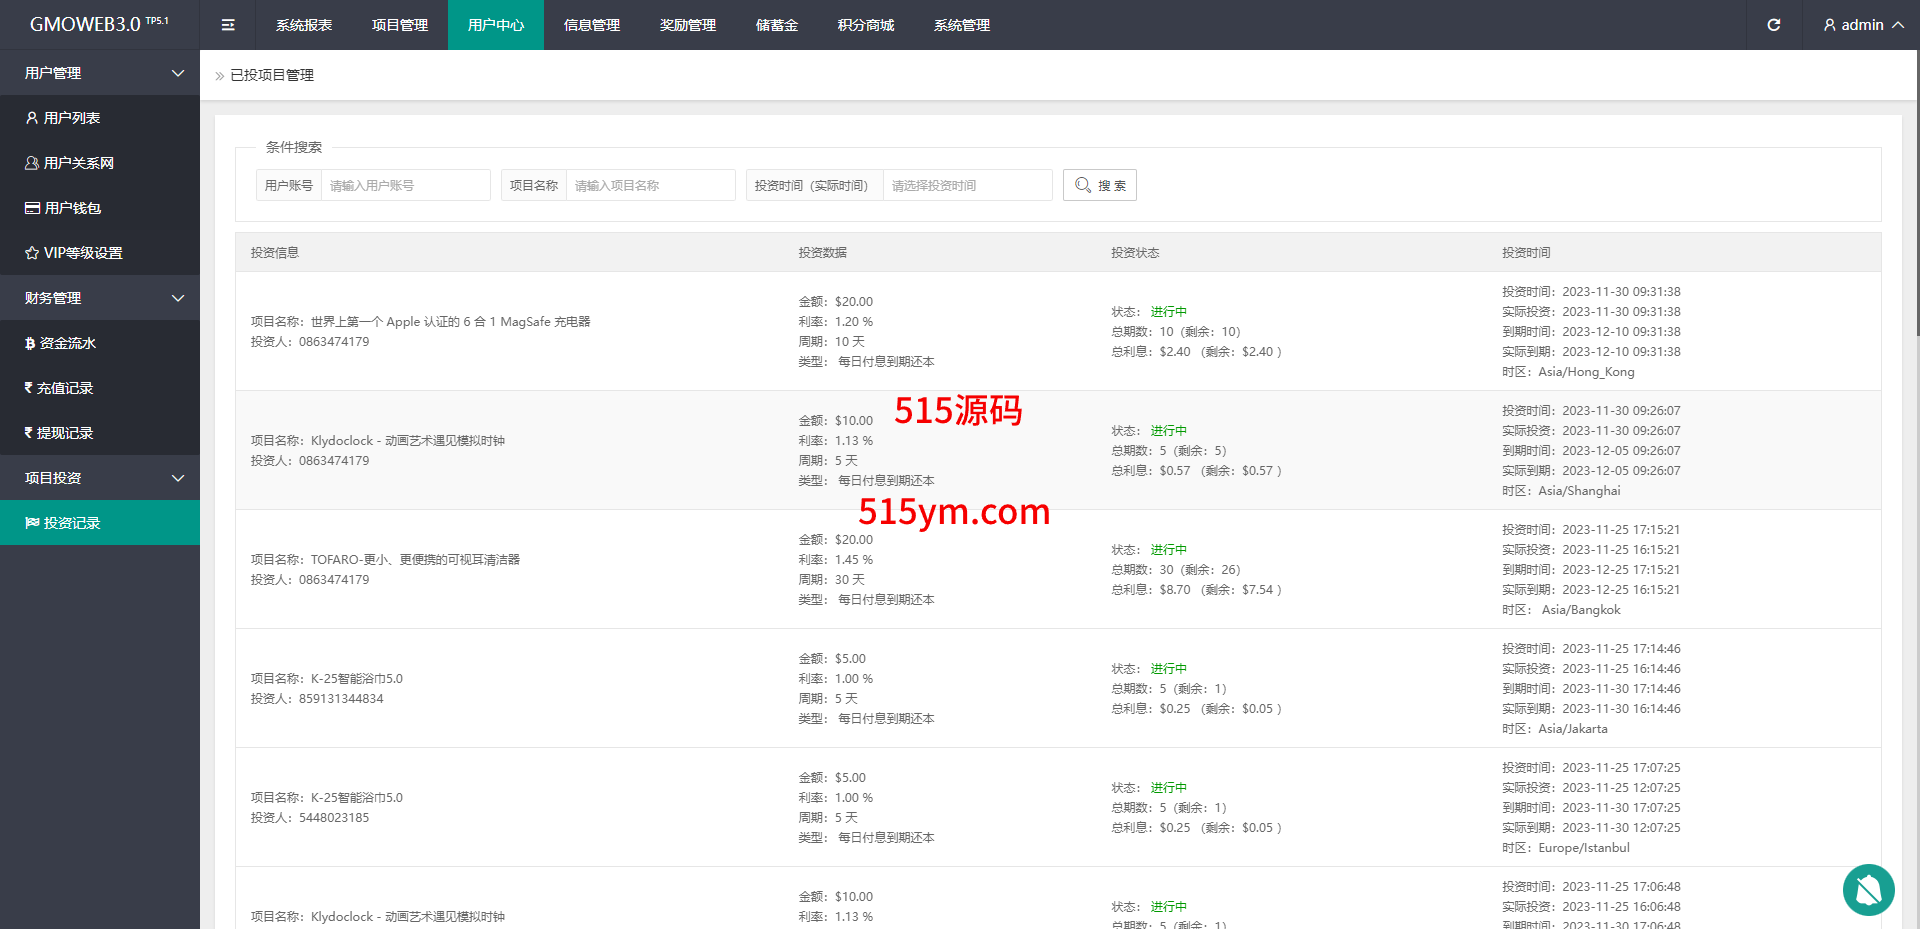The image size is (1920, 929).
Task: Open 充值记录 recharge records
Action: pyautogui.click(x=64, y=388)
